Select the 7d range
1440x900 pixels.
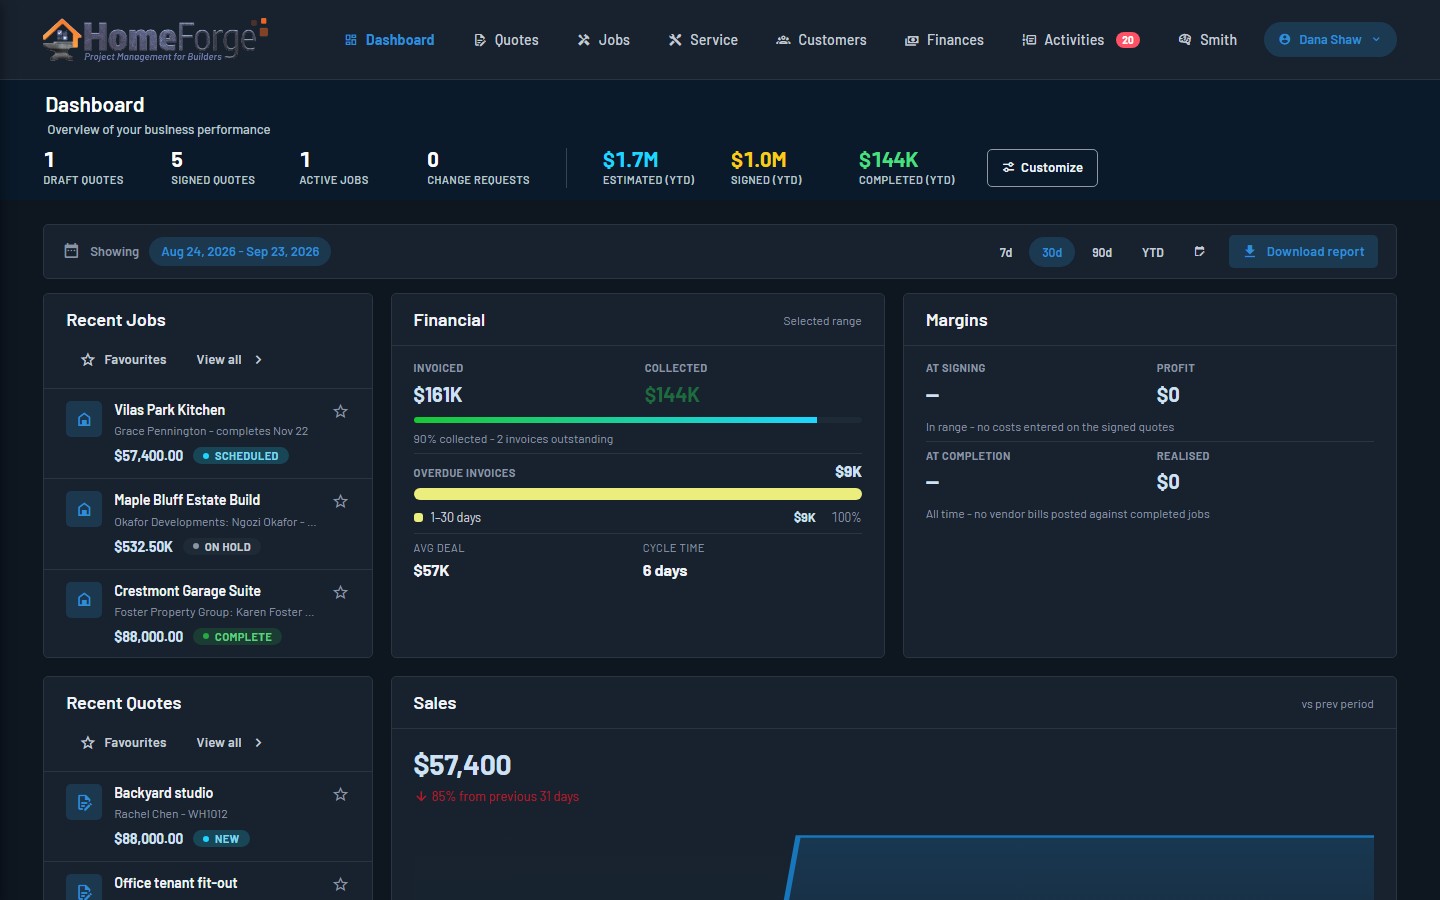[1006, 252]
